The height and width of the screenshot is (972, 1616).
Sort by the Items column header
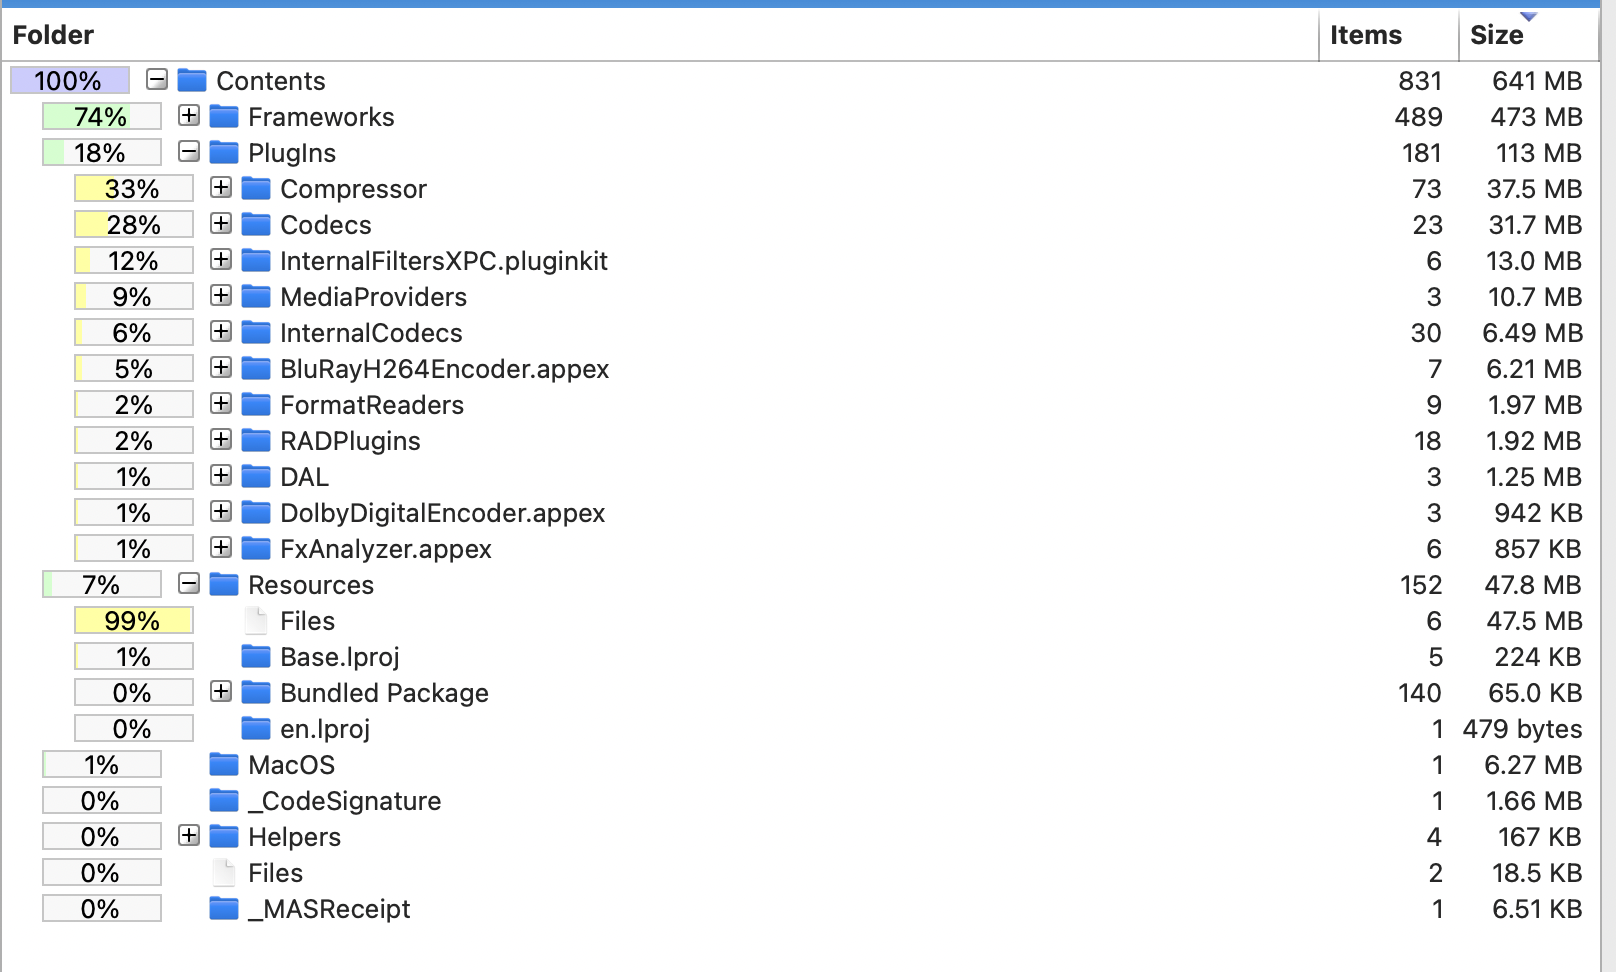1365,35
